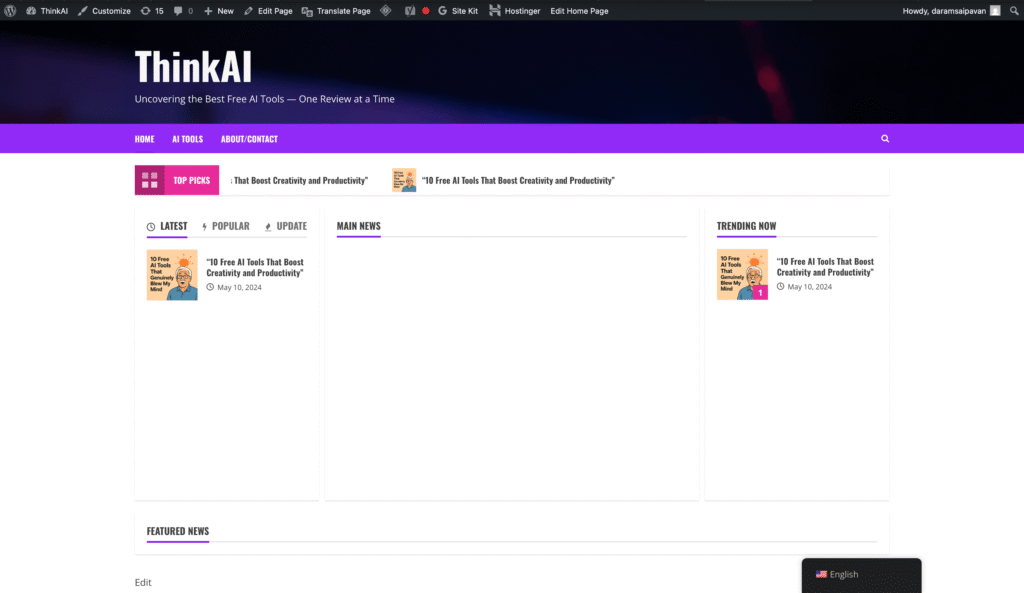Open Translate Page in admin bar
This screenshot has height=593, width=1024.
[336, 10]
